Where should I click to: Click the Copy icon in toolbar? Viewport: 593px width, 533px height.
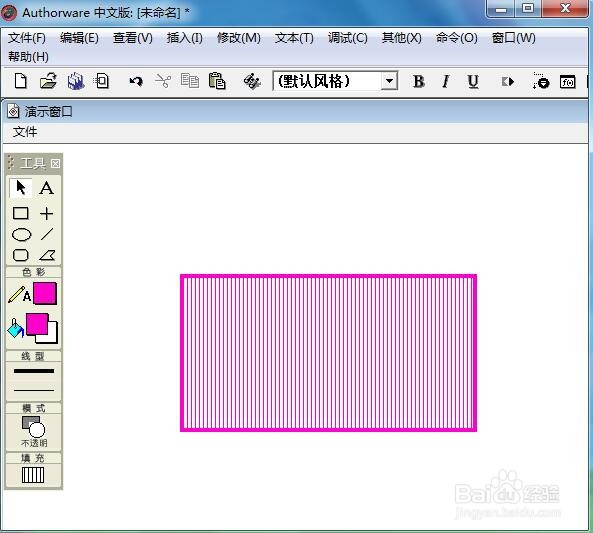(189, 81)
